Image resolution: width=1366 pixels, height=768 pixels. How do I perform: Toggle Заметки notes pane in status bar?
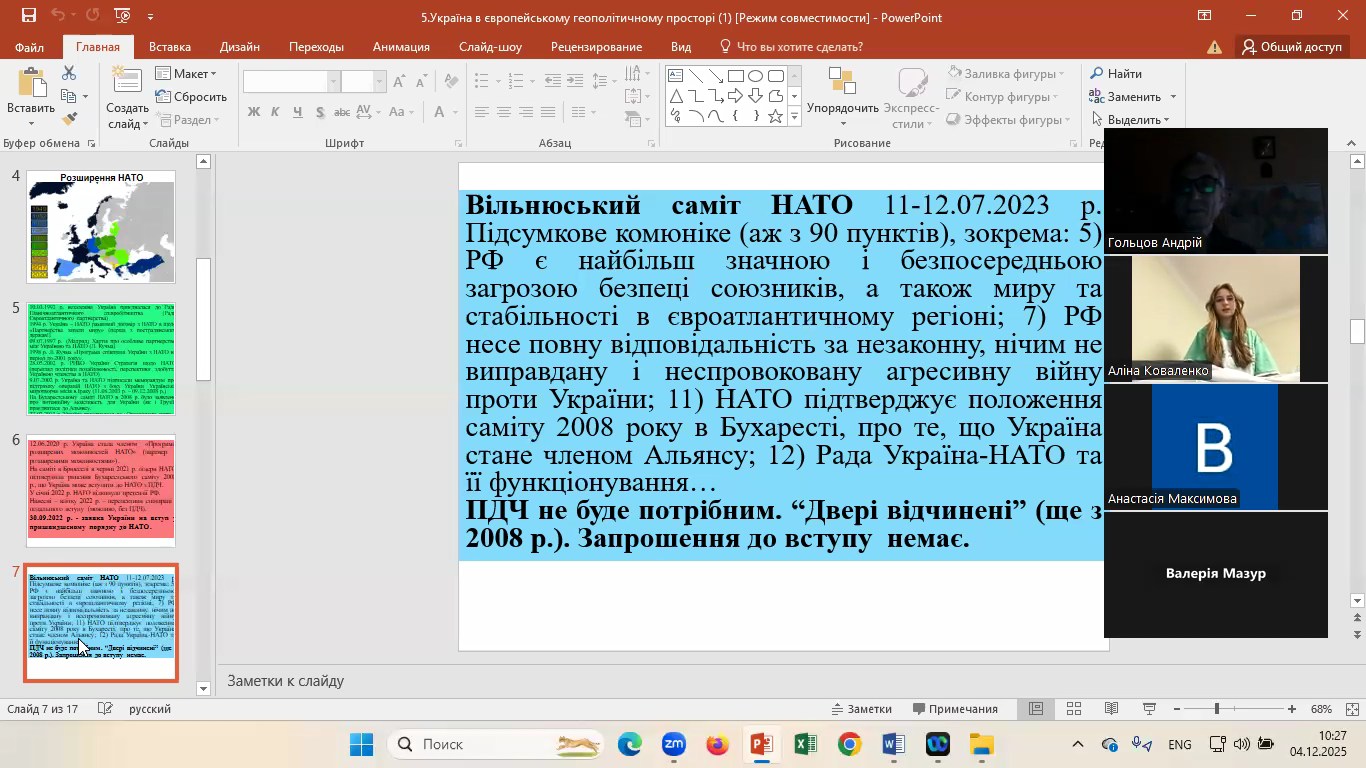tap(861, 709)
